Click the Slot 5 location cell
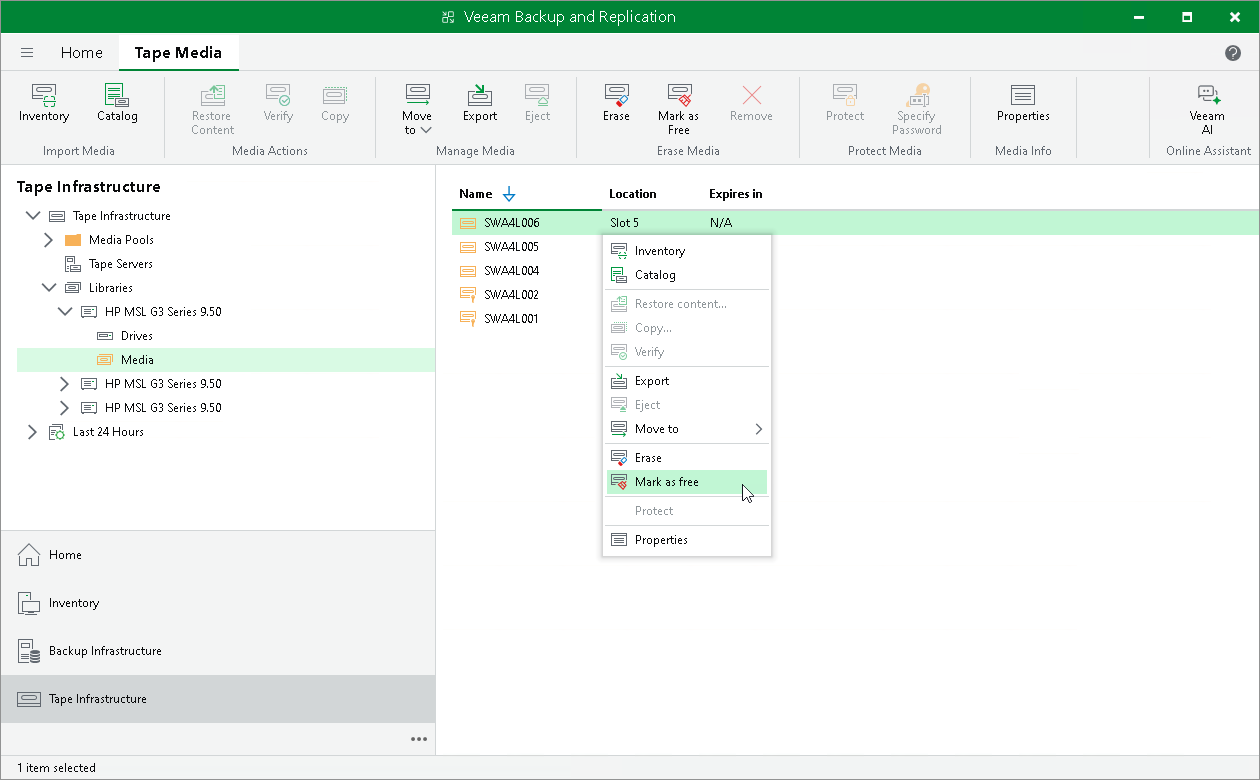Screen dimensions: 1260x780 pyautogui.click(x=624, y=223)
